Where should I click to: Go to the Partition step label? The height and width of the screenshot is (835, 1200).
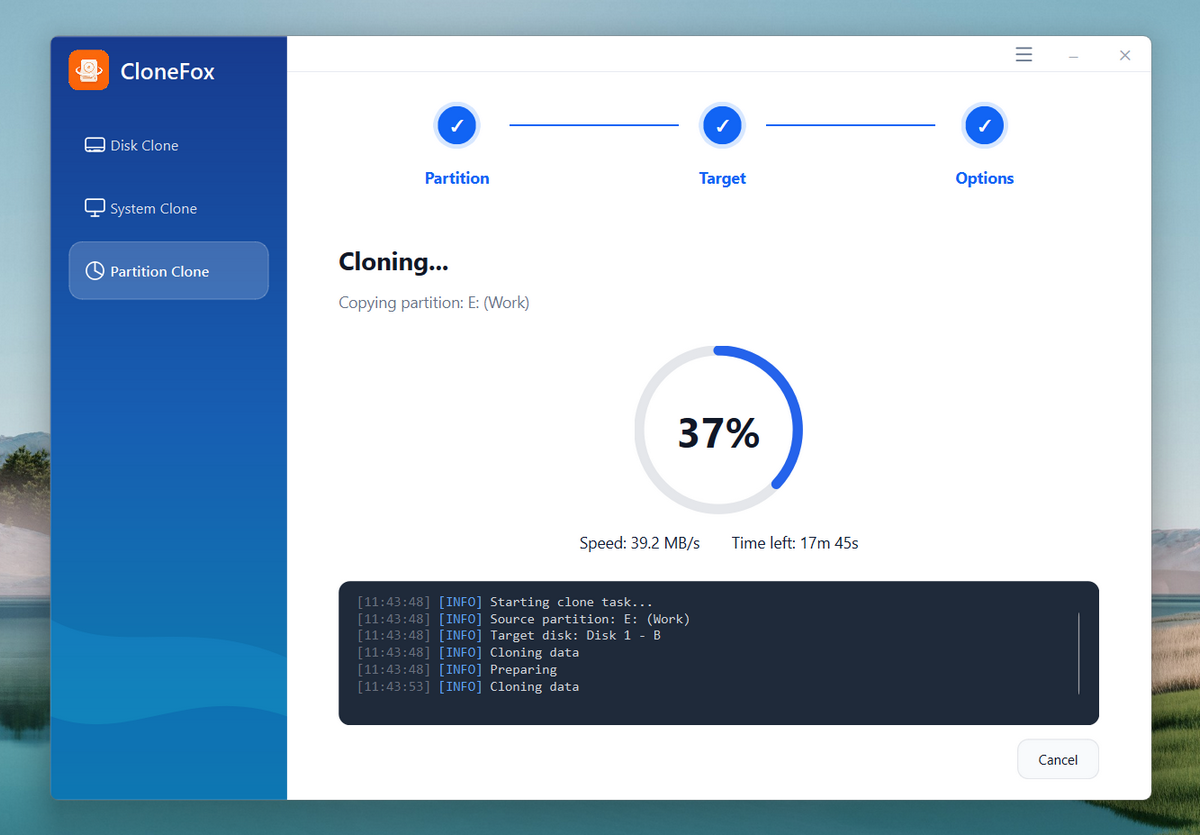457,178
